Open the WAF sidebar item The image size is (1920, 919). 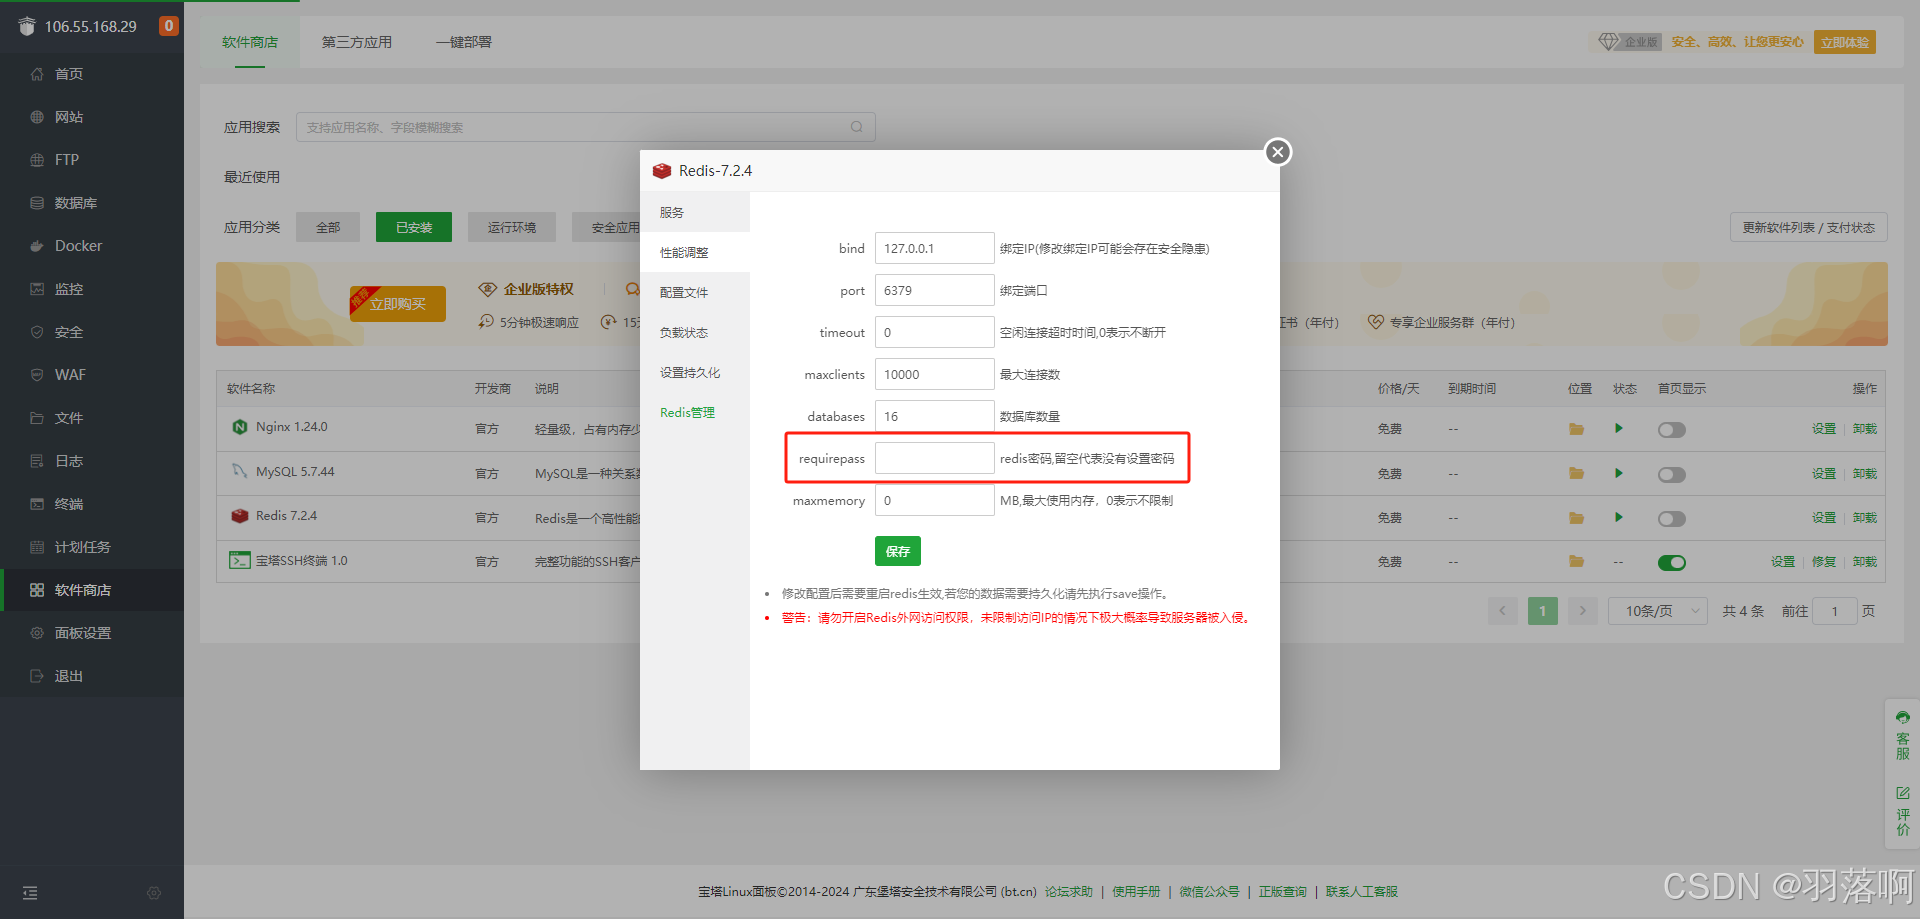[91, 375]
